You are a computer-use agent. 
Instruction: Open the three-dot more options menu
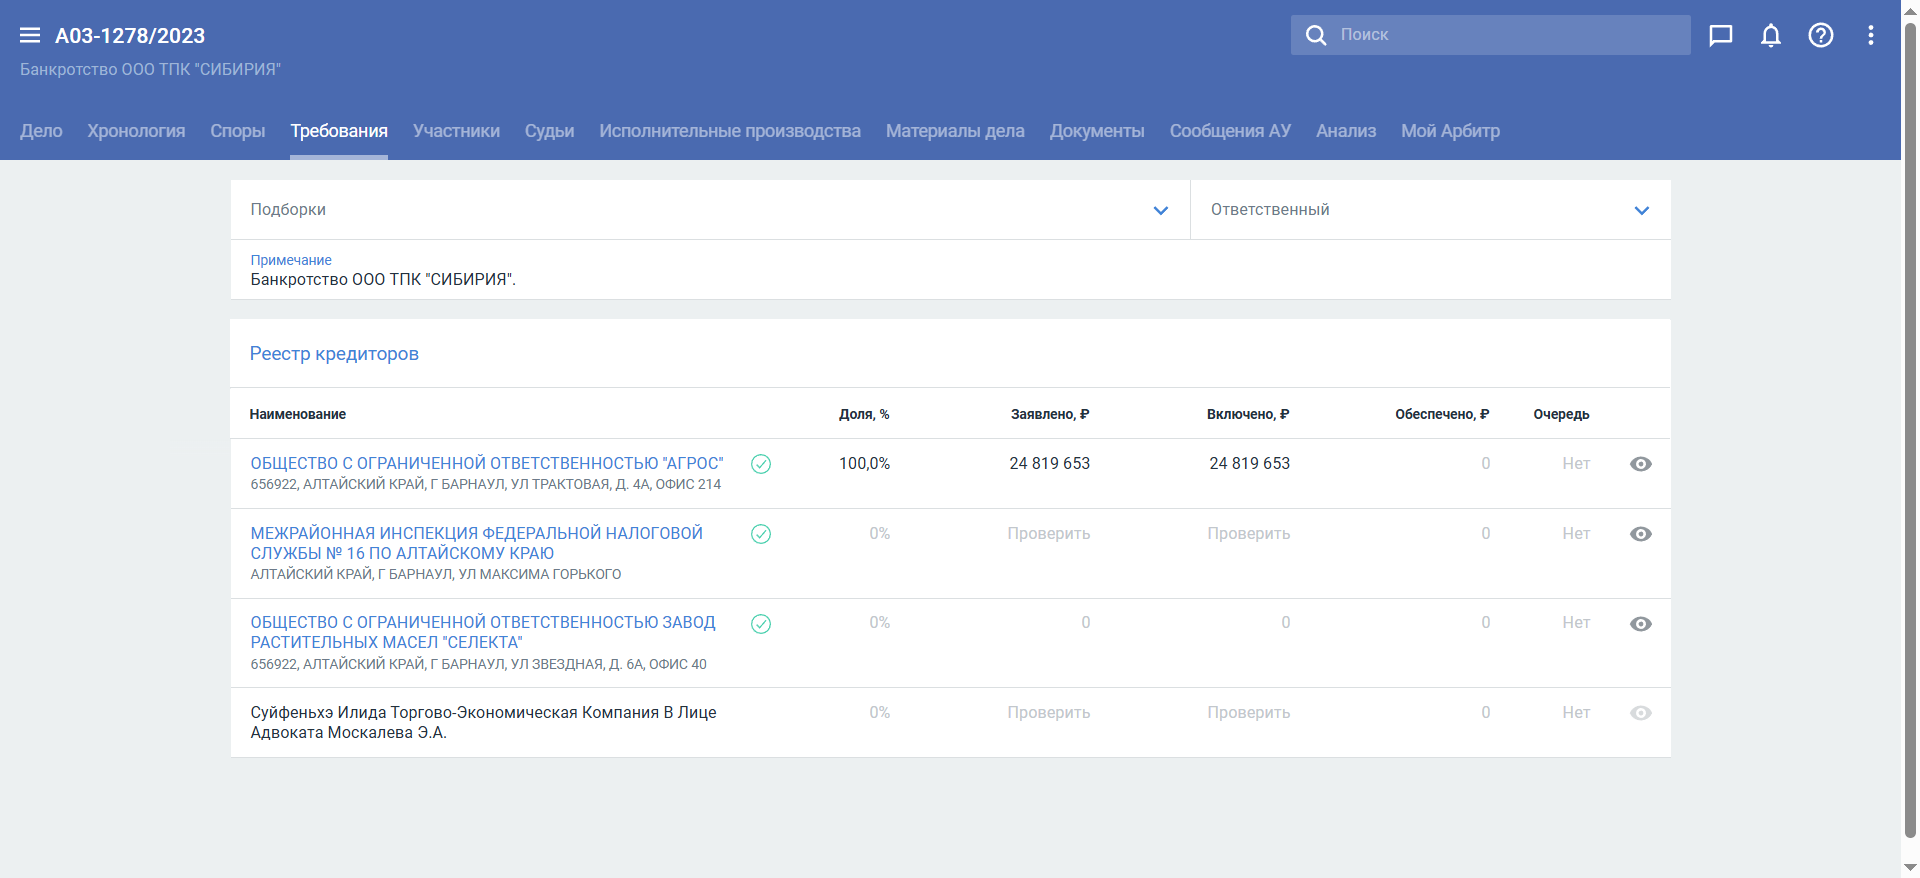(1871, 36)
